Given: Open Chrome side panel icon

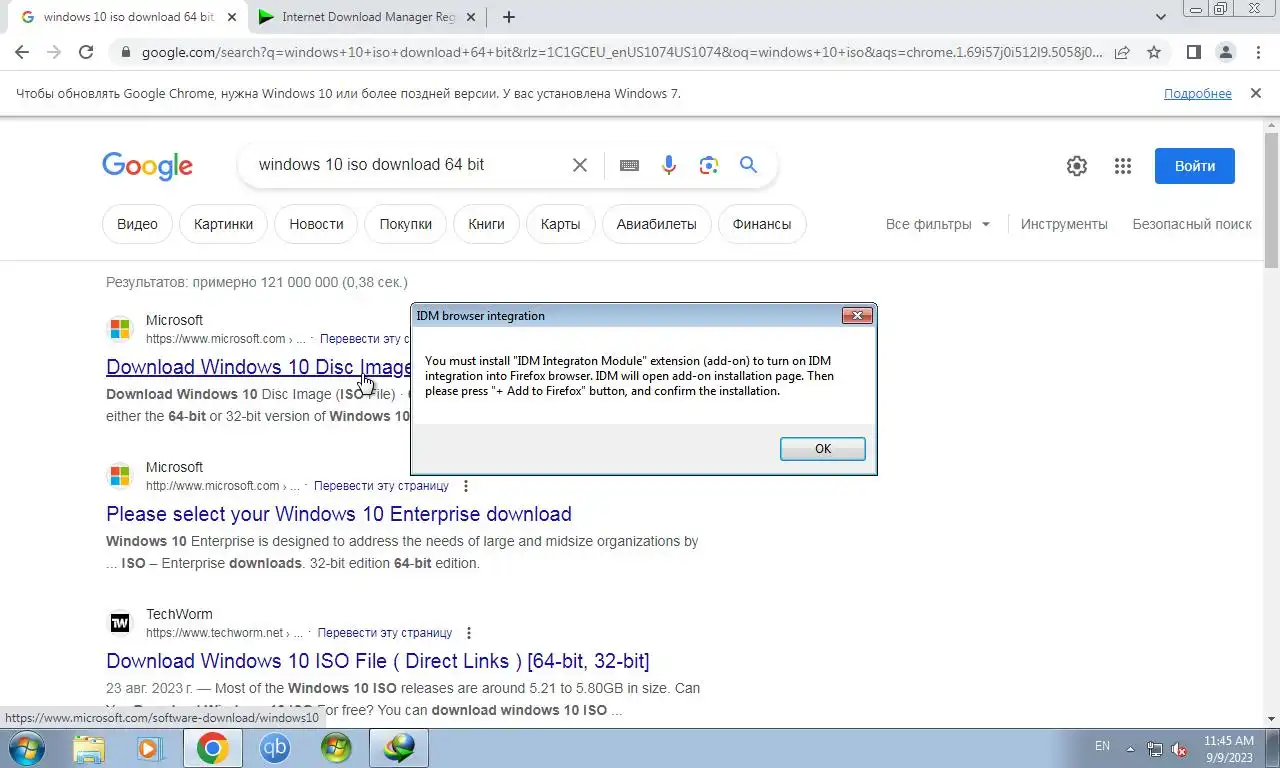Looking at the screenshot, I should point(1193,52).
